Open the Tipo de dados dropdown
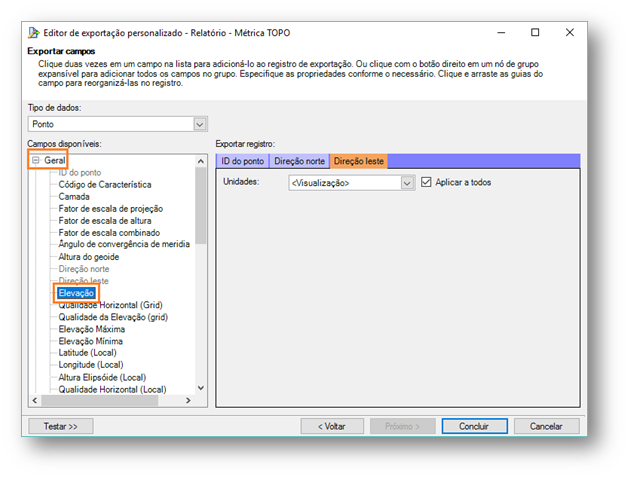 click(198, 124)
